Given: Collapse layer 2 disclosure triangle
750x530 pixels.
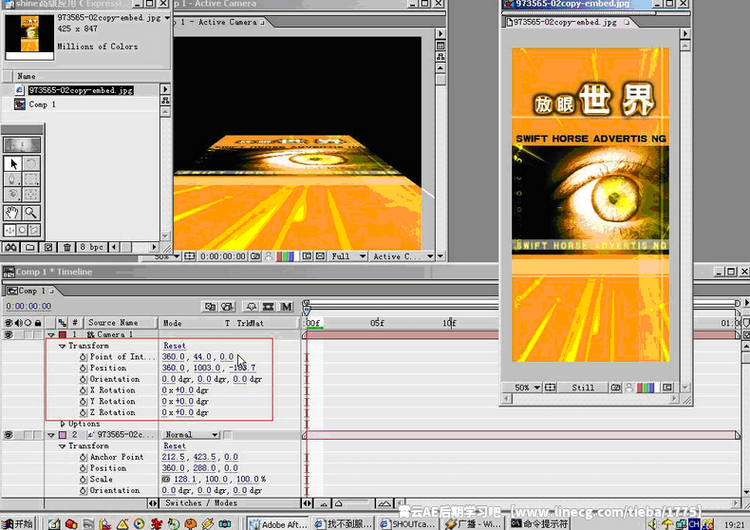Looking at the screenshot, I should 51,435.
